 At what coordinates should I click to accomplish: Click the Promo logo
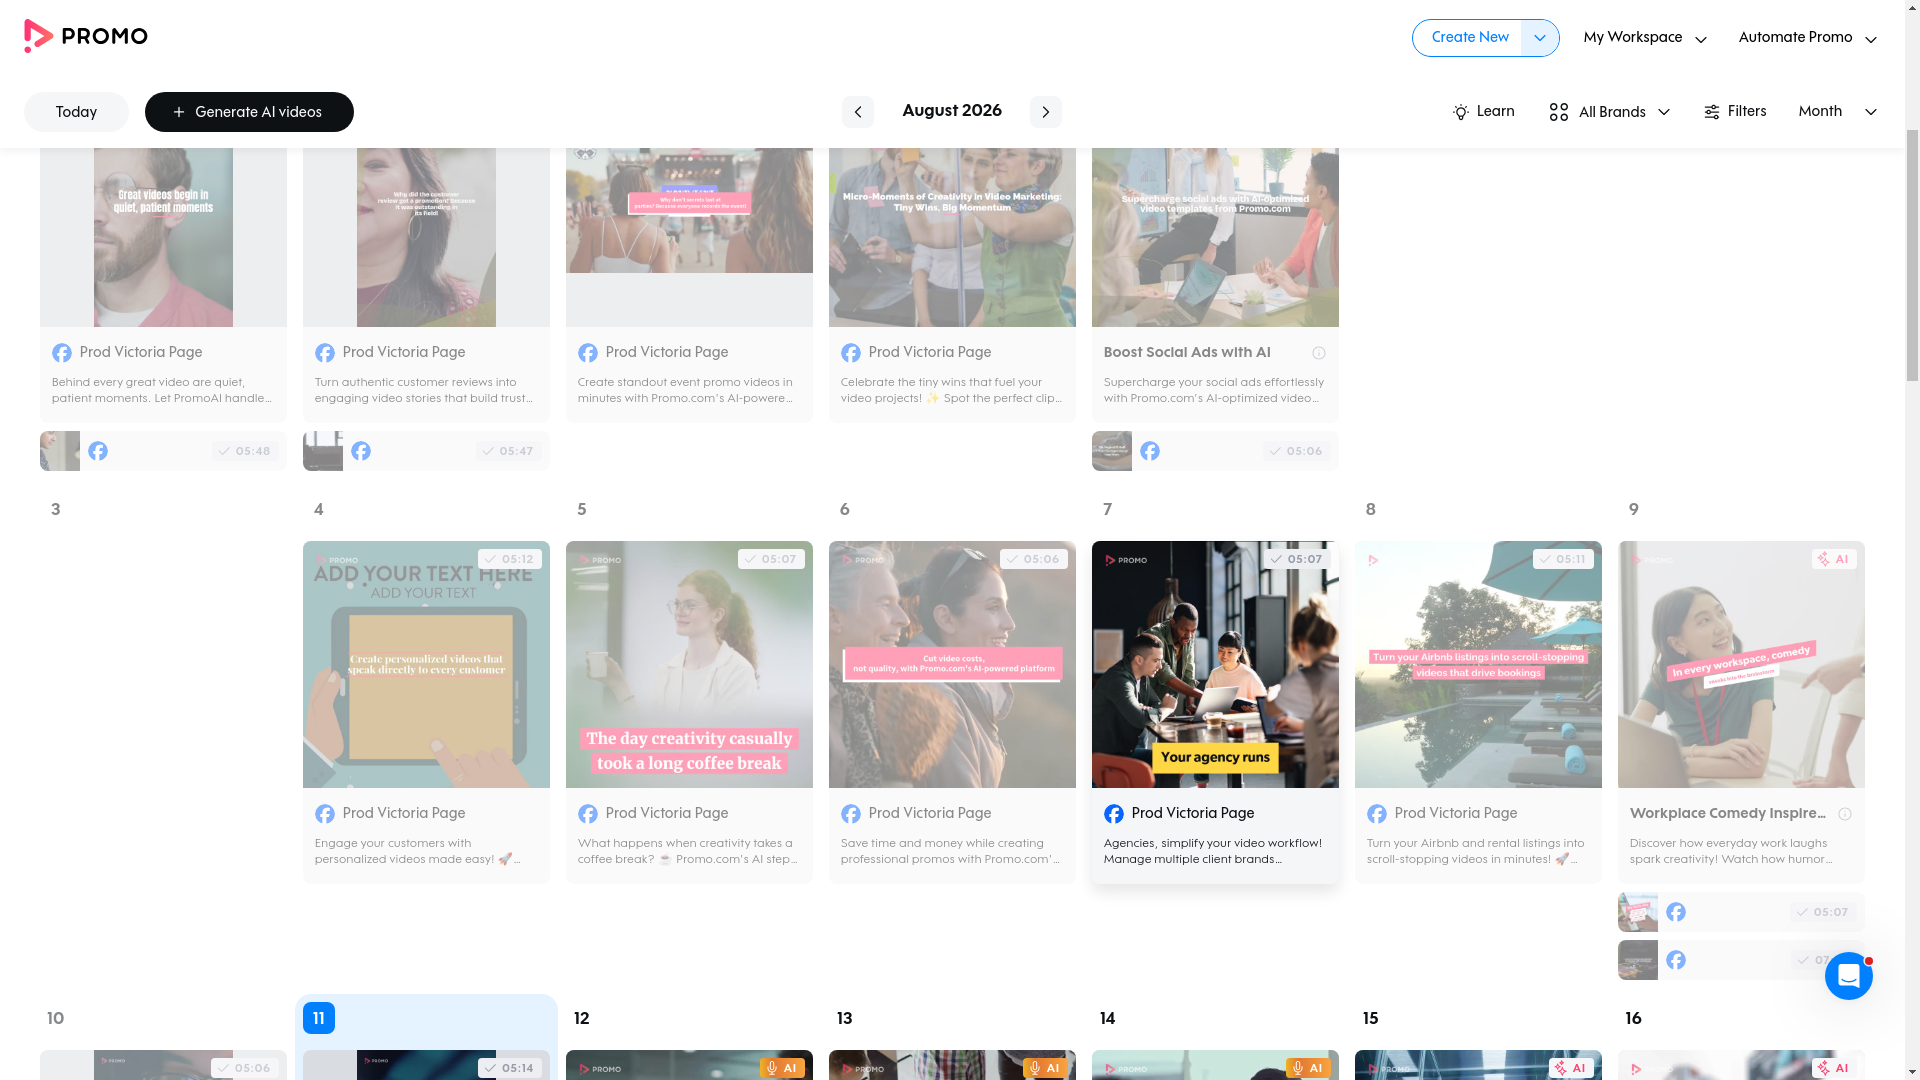pyautogui.click(x=86, y=36)
